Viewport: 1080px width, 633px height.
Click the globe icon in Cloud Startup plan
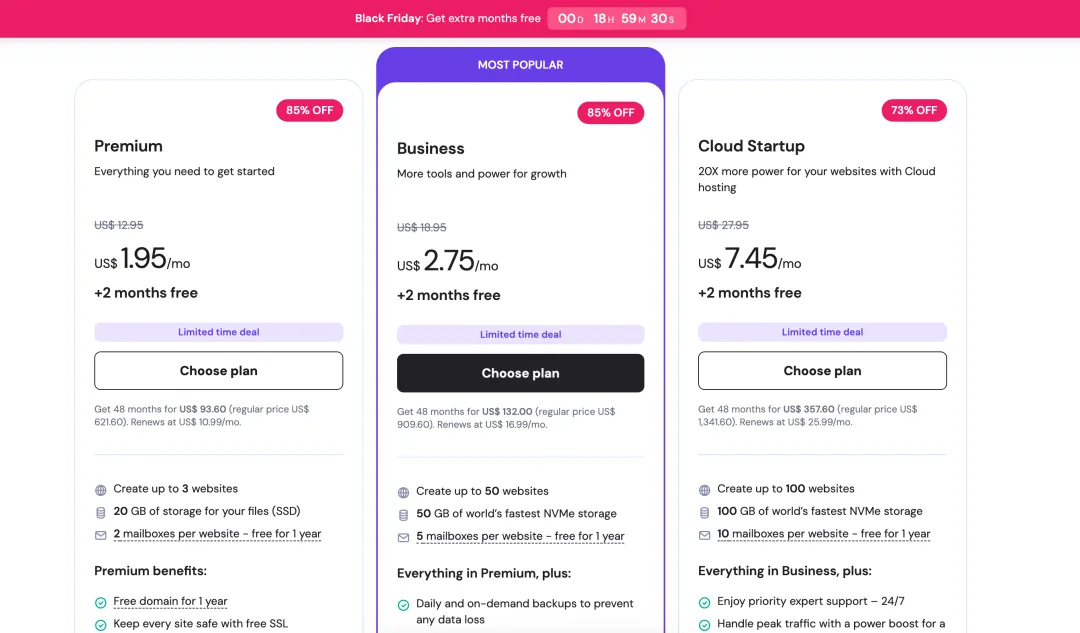click(704, 490)
